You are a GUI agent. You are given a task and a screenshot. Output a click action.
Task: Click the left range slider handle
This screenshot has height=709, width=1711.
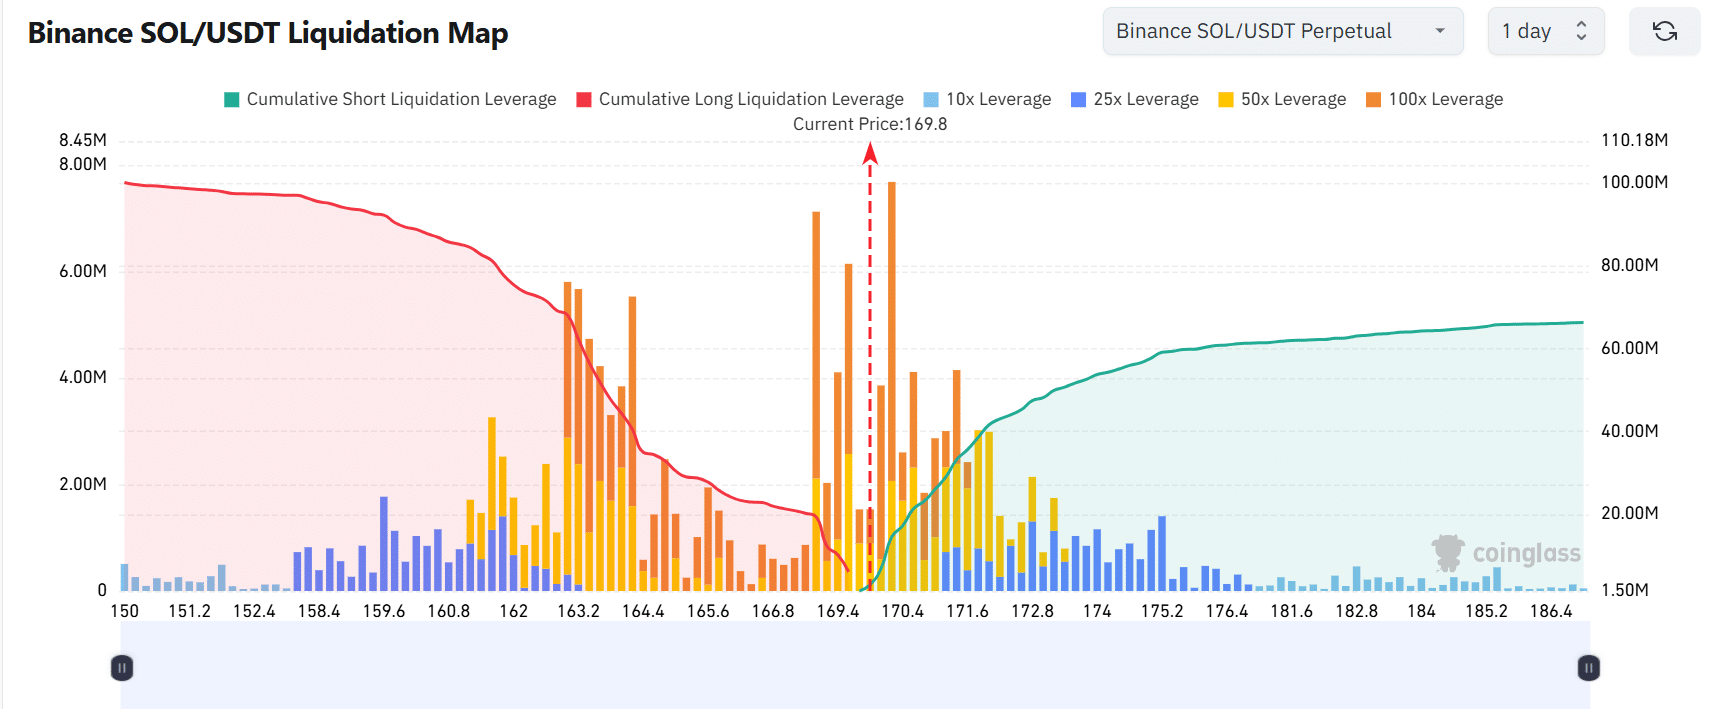[122, 667]
